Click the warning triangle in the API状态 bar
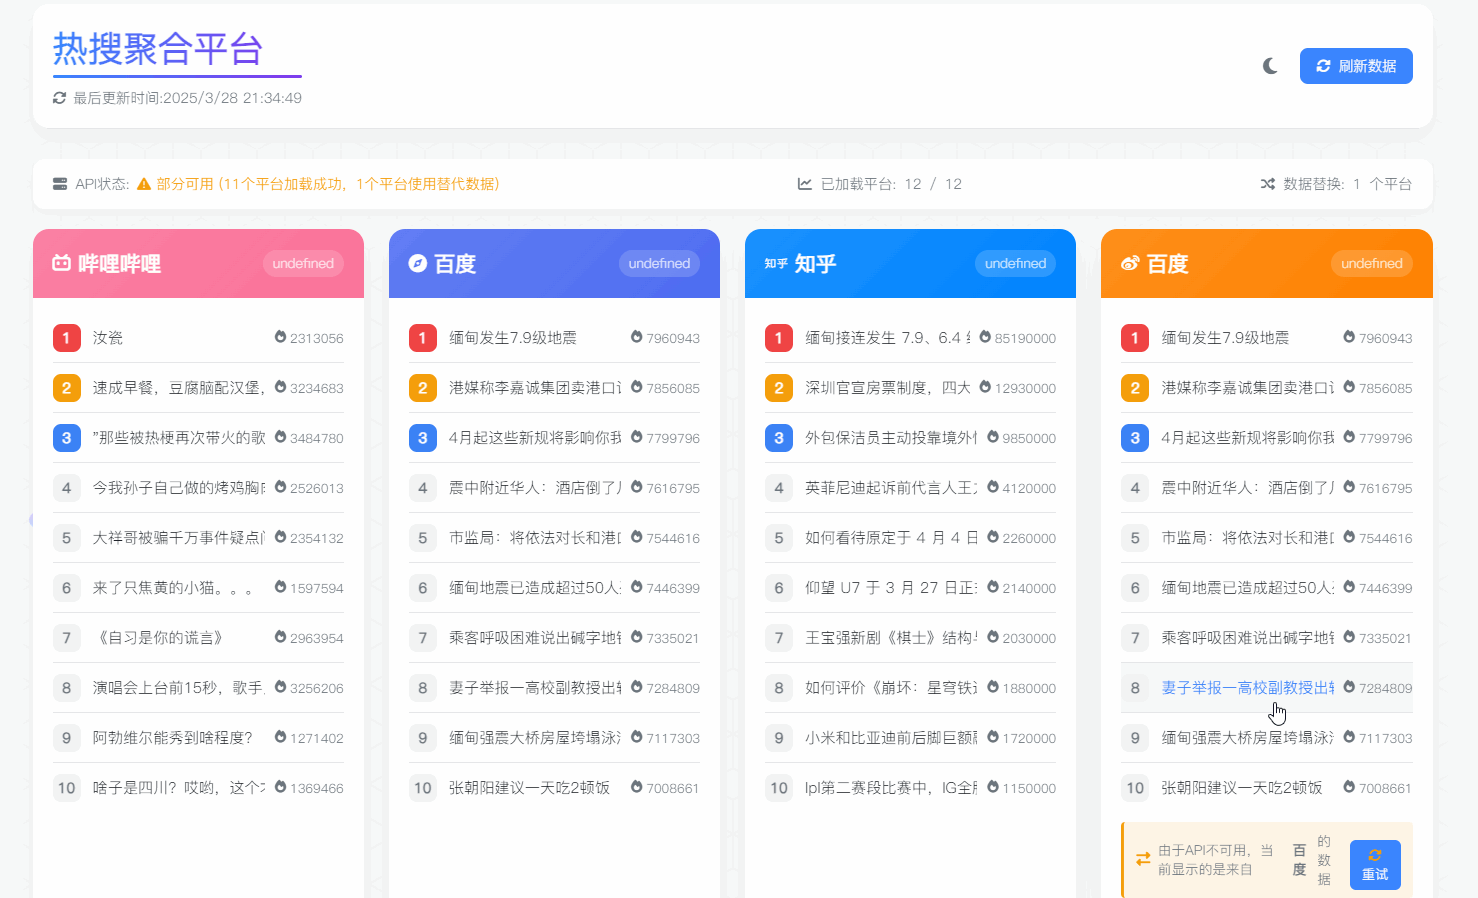Viewport: 1478px width, 898px height. click(144, 184)
